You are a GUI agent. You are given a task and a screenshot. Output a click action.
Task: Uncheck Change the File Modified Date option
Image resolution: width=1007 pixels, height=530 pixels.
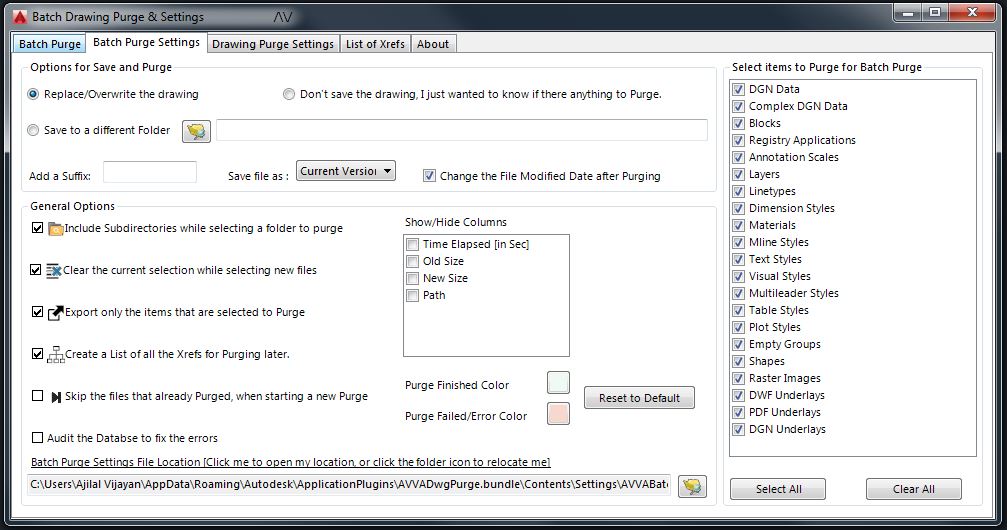(x=430, y=175)
